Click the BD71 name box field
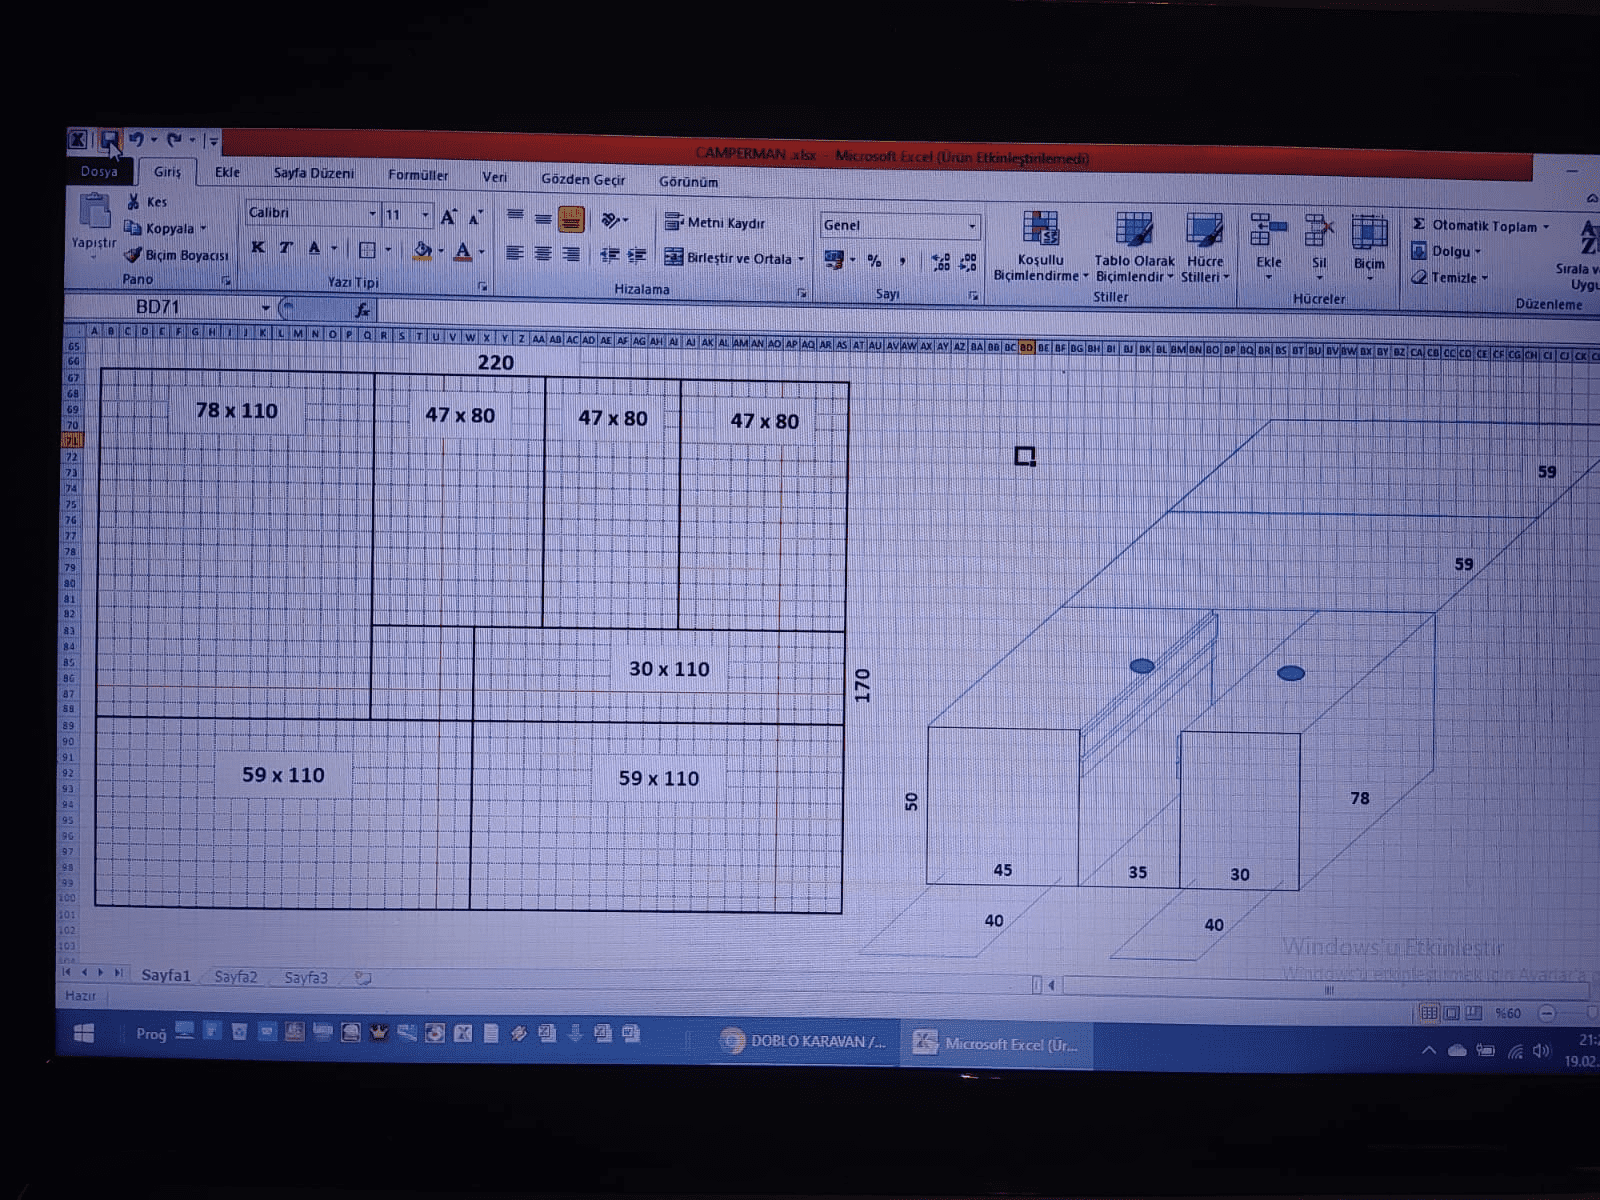Screen dimensions: 1600x1200 165,307
